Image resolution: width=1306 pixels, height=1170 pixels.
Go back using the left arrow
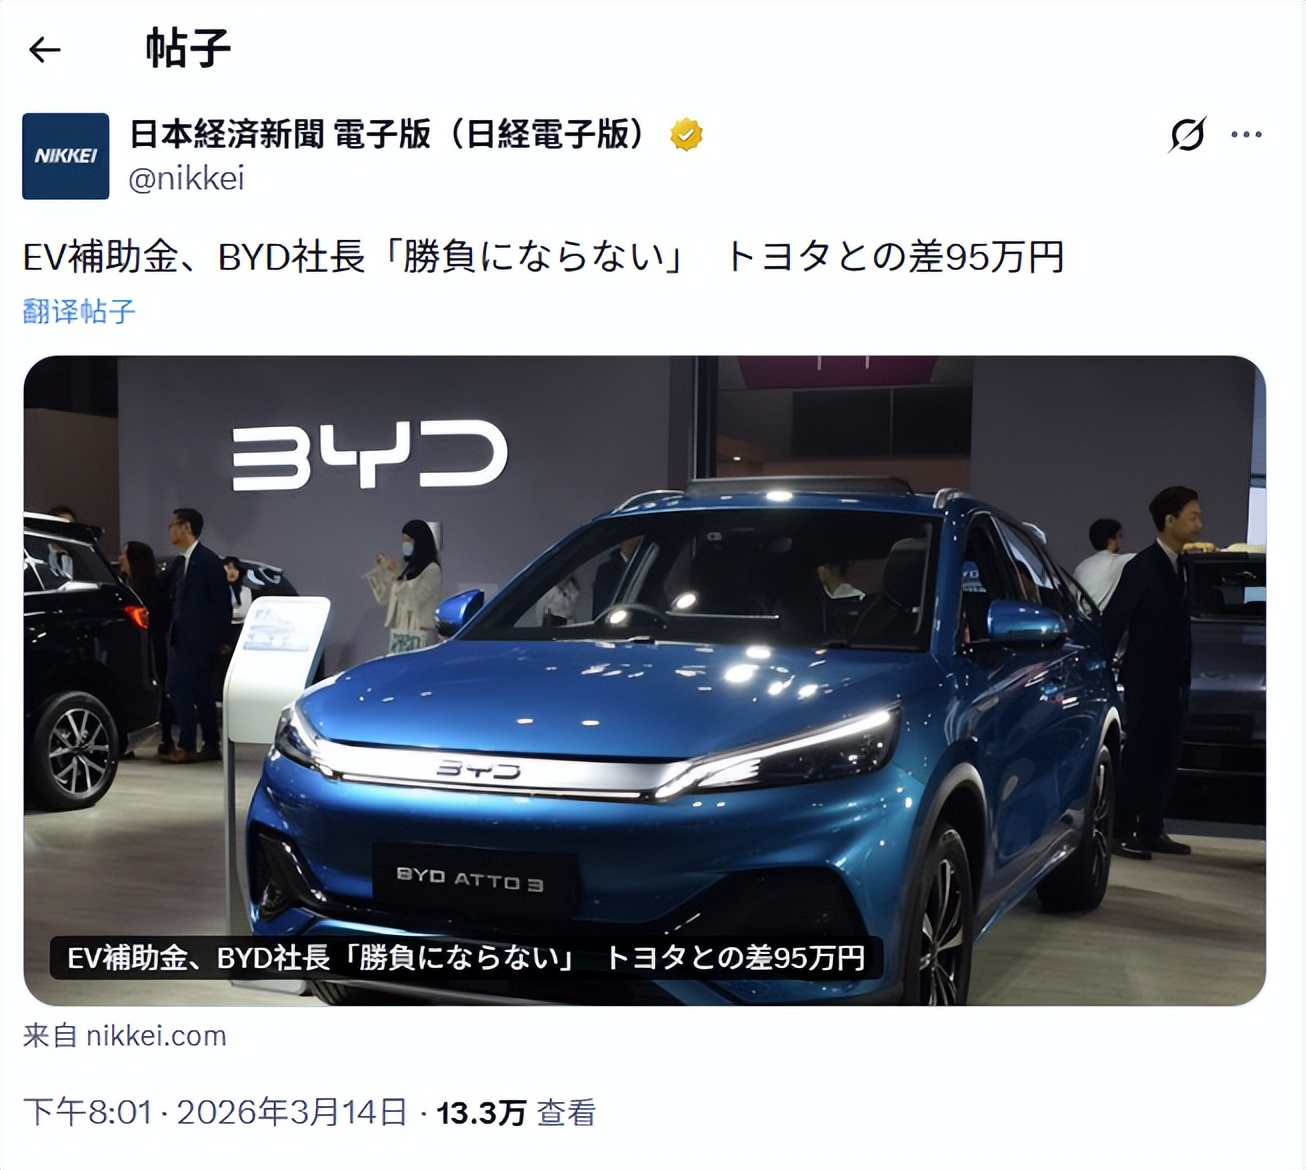pyautogui.click(x=45, y=49)
